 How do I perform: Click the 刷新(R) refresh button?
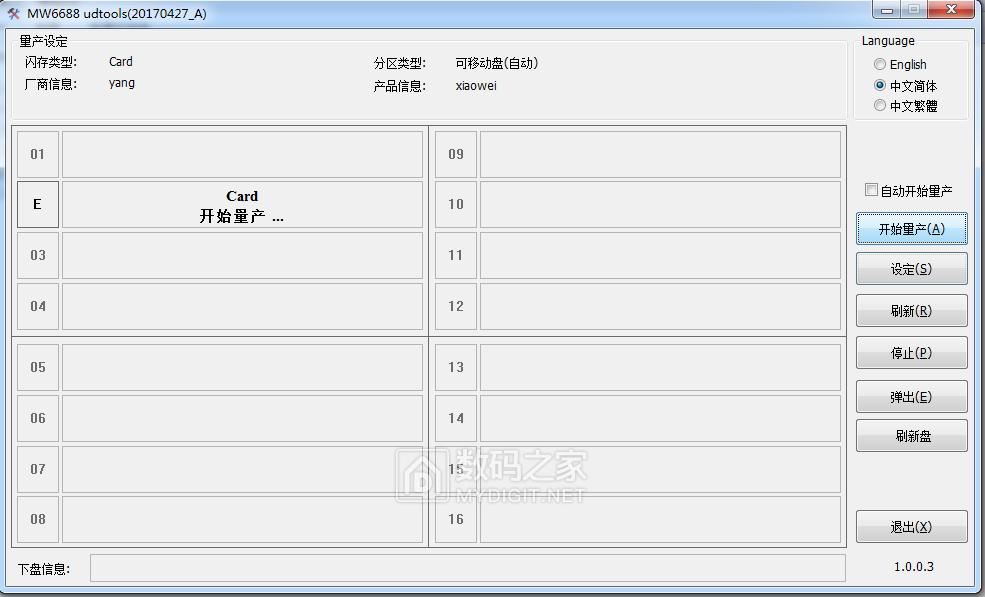[911, 311]
